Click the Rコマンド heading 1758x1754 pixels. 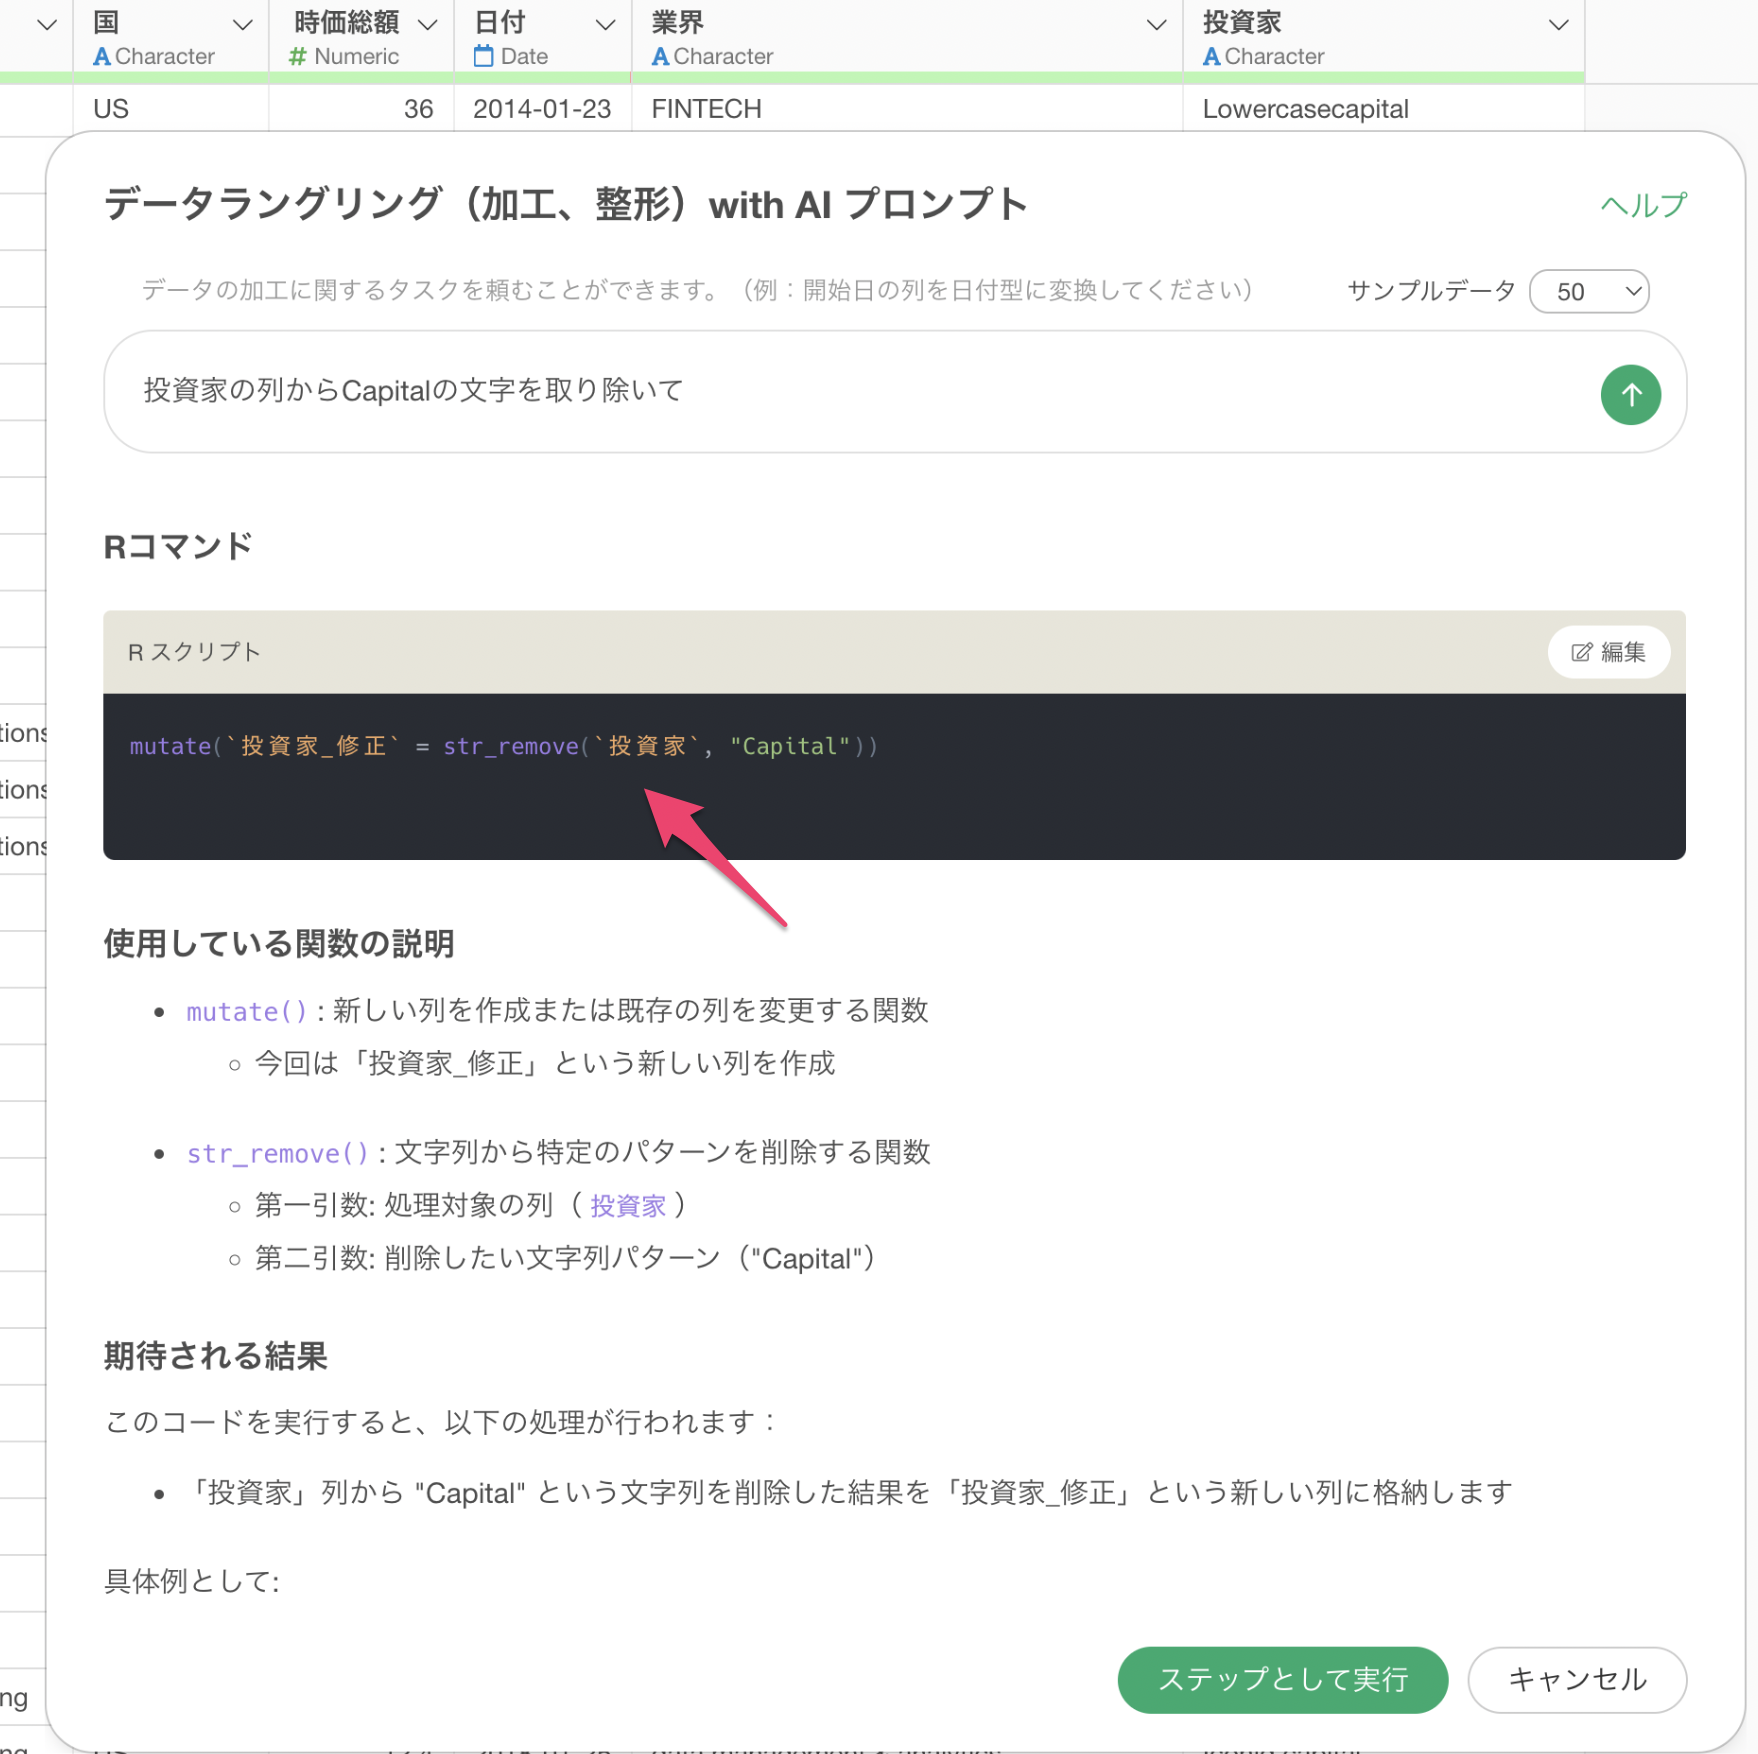click(178, 546)
